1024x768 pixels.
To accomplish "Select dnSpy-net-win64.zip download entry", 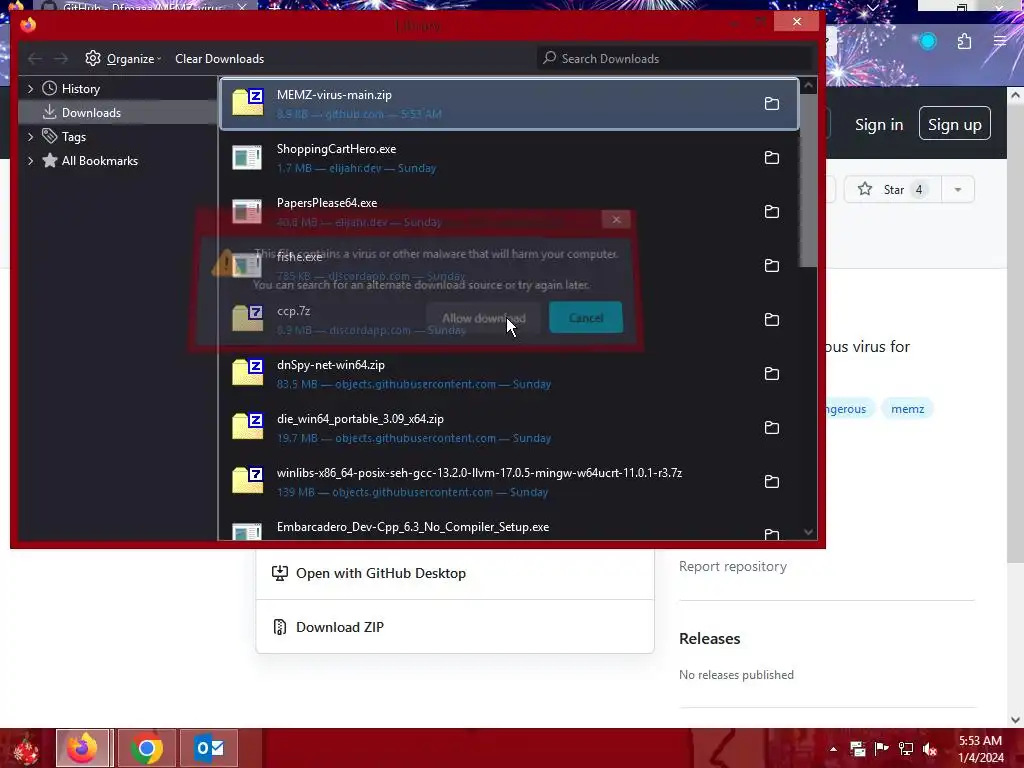I will point(509,374).
